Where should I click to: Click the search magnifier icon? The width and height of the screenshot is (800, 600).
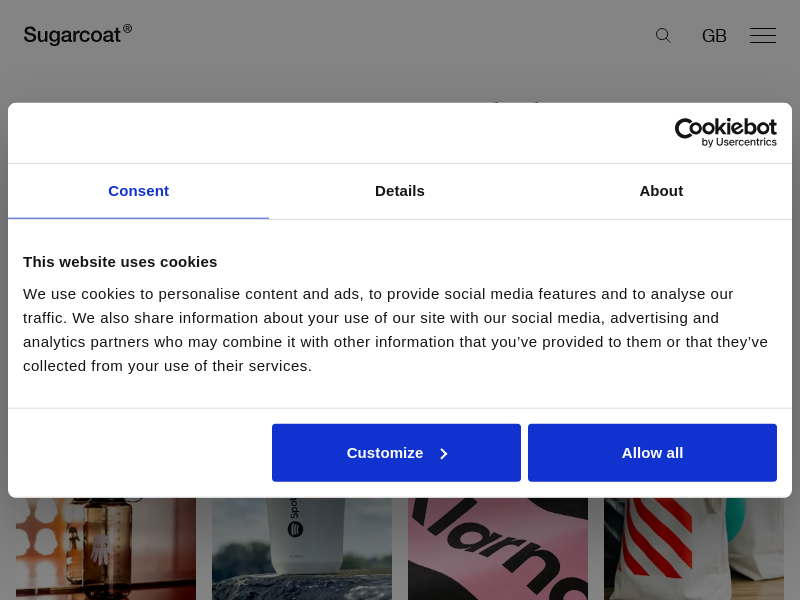point(663,36)
